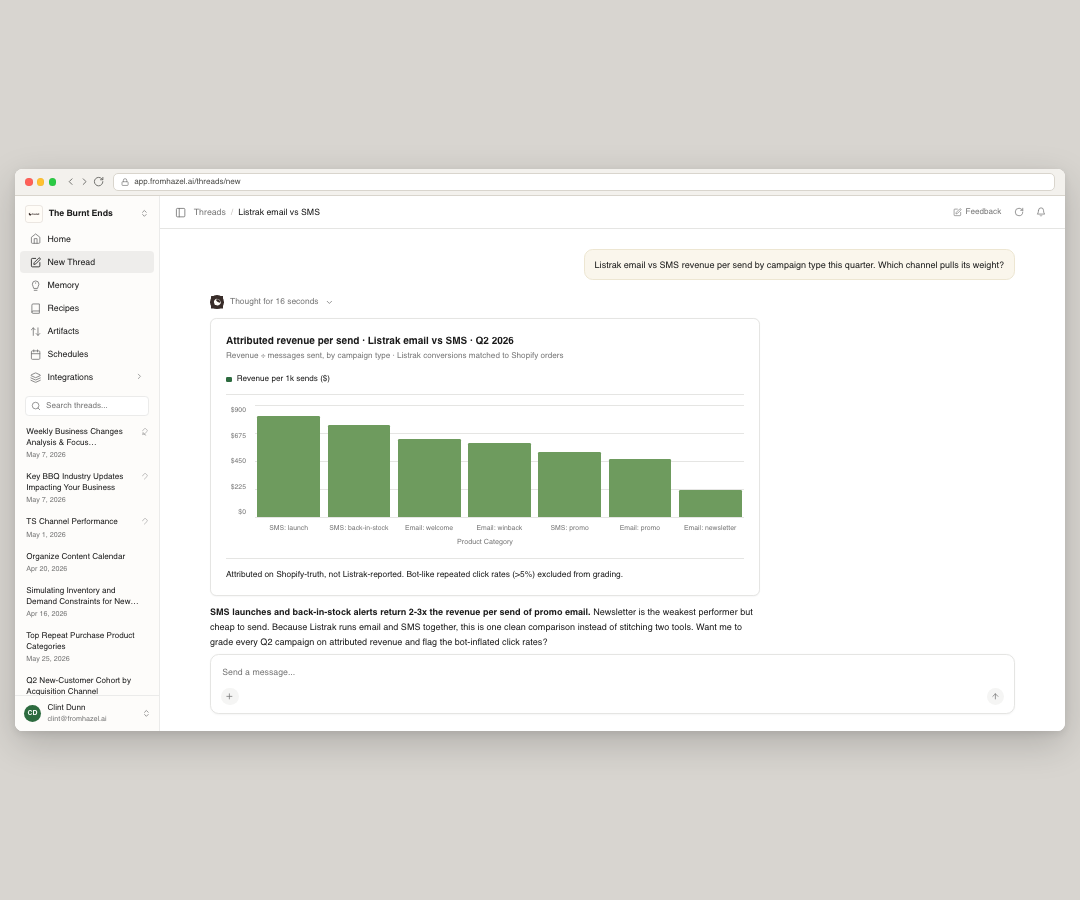
Task: Select the SMS: back-in-stock bar
Action: 359,471
